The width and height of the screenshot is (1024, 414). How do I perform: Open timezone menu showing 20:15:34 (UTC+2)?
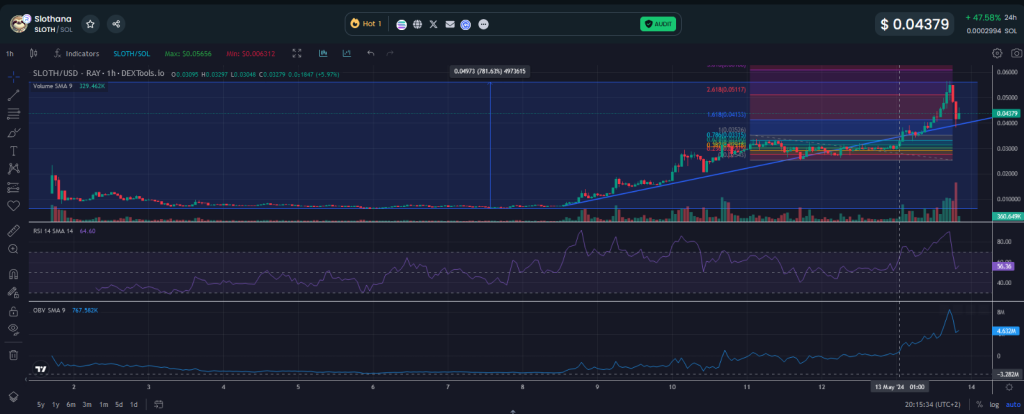coord(933,405)
